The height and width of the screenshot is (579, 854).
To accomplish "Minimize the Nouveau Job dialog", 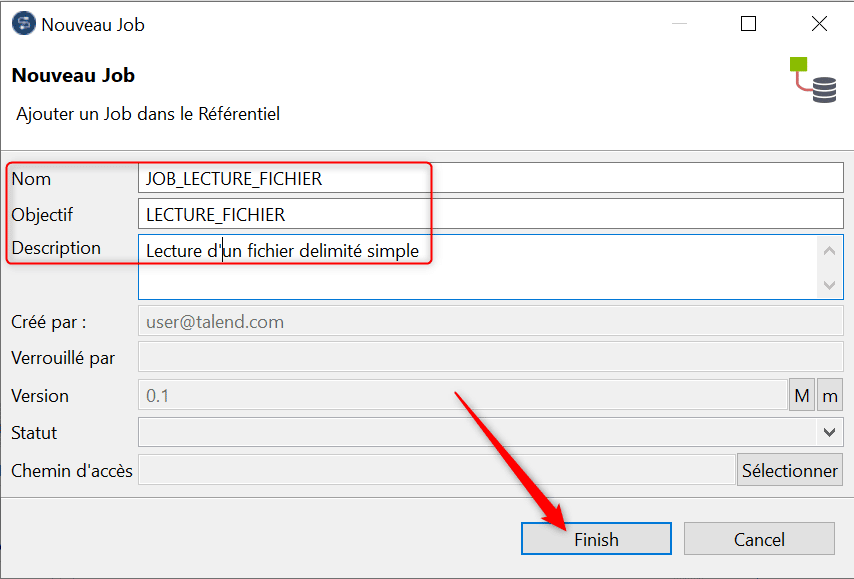I will (679, 23).
